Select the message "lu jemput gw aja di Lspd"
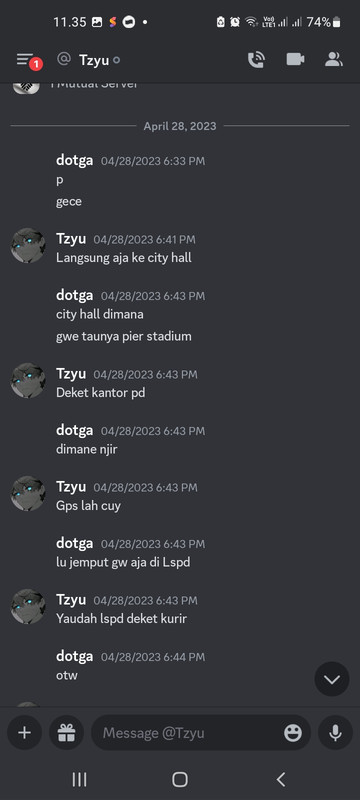The image size is (360, 800). click(x=123, y=562)
